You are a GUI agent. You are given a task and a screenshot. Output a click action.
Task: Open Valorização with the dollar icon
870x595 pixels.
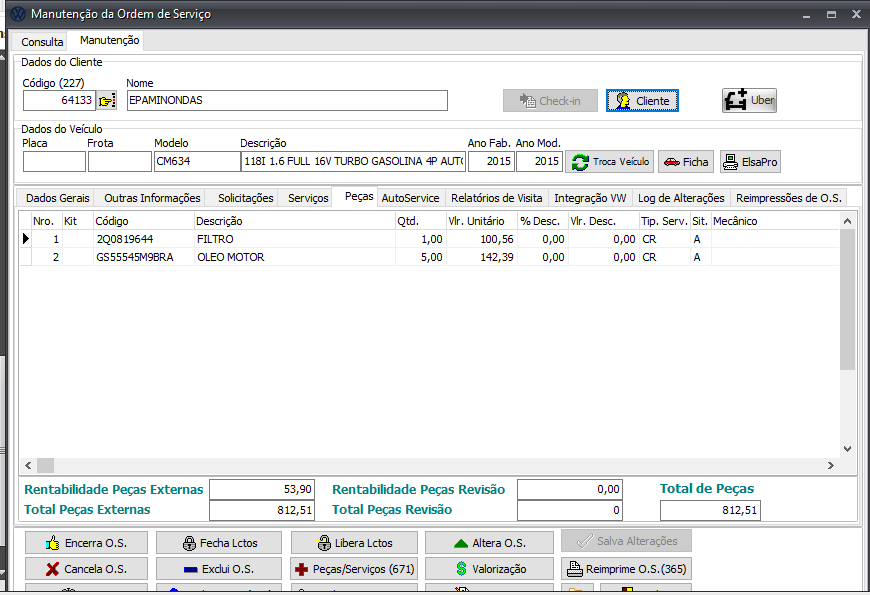click(x=489, y=569)
